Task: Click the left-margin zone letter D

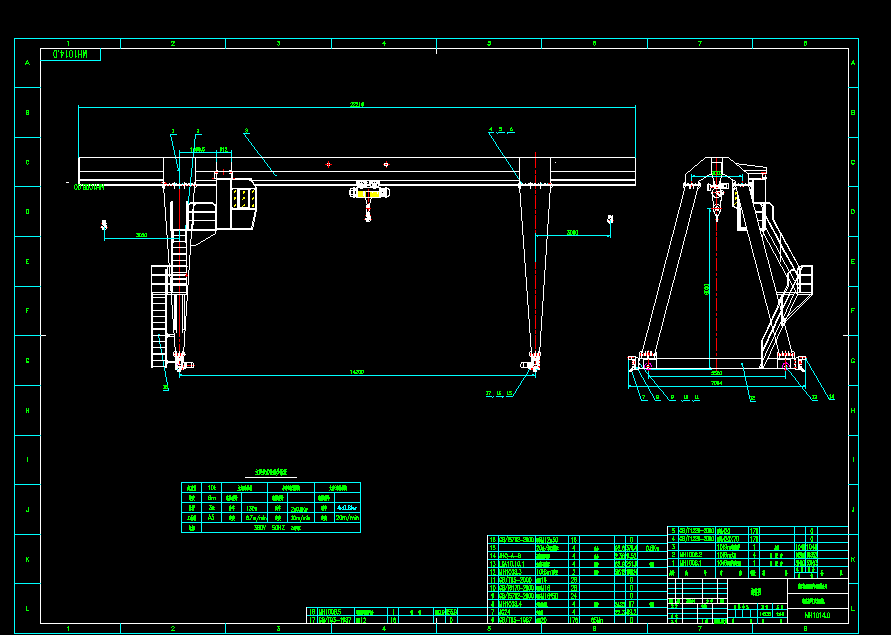Action: click(x=27, y=211)
